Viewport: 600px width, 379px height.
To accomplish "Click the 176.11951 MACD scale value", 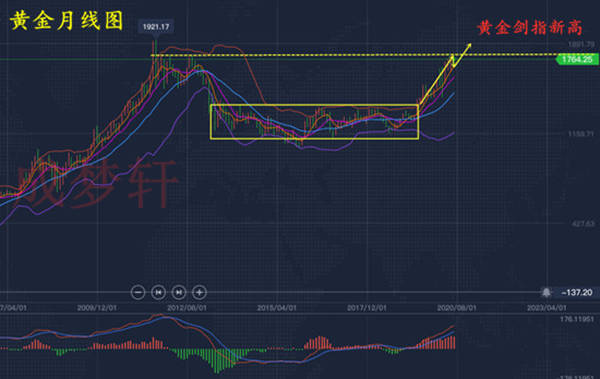I will [577, 319].
